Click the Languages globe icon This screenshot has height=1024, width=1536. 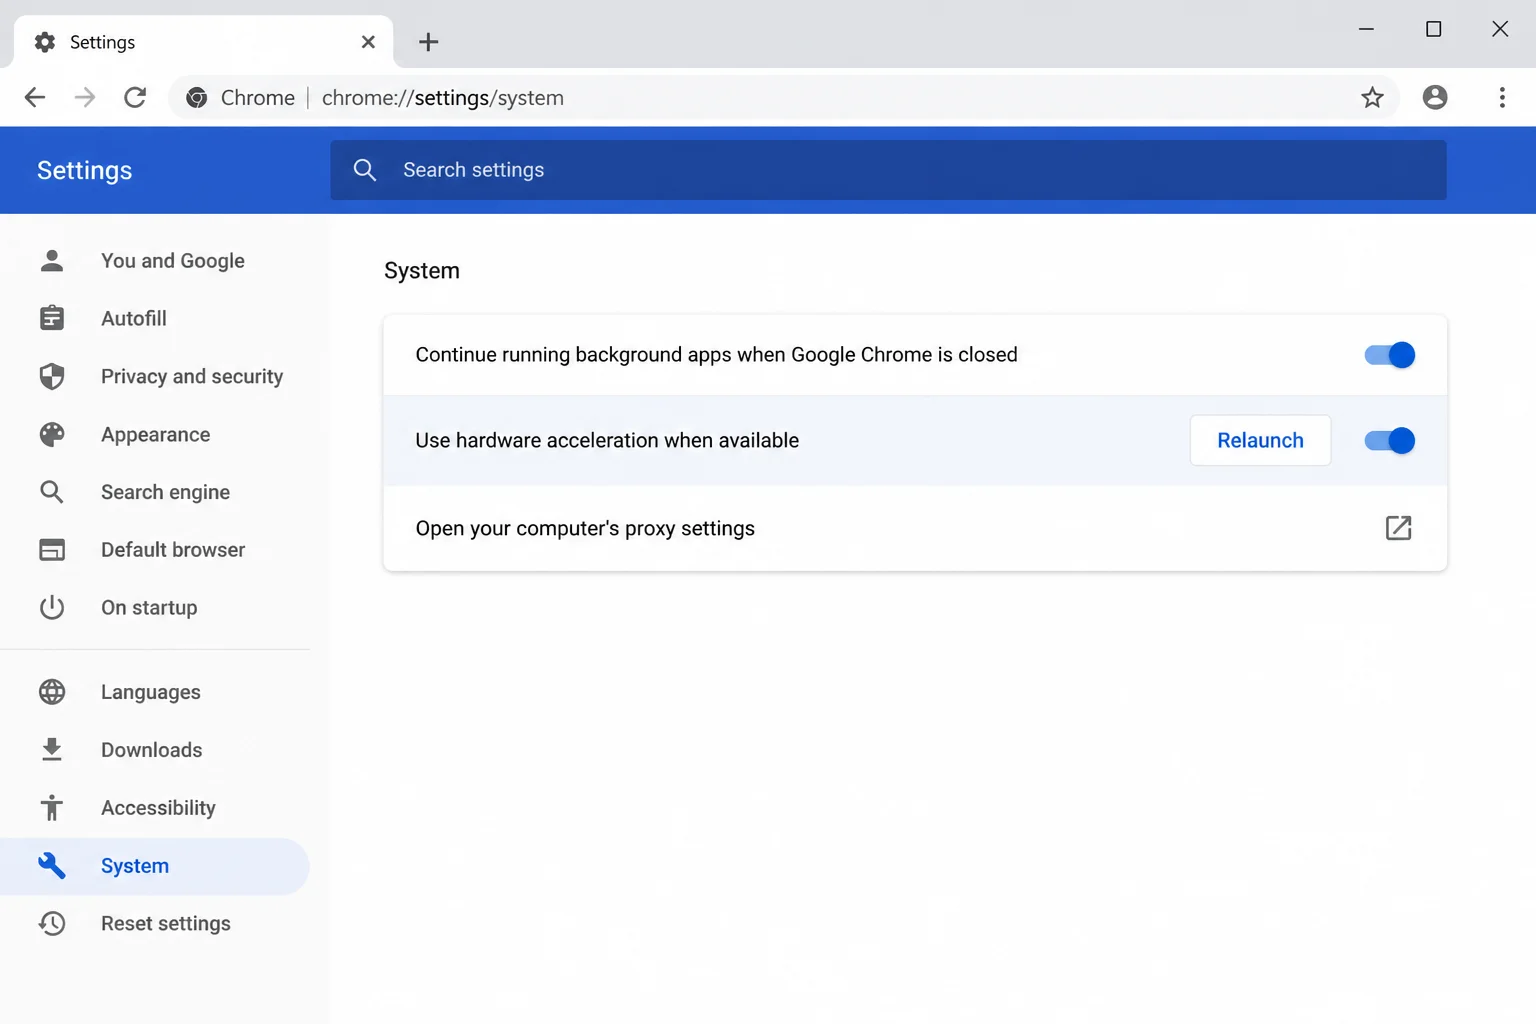coord(52,692)
